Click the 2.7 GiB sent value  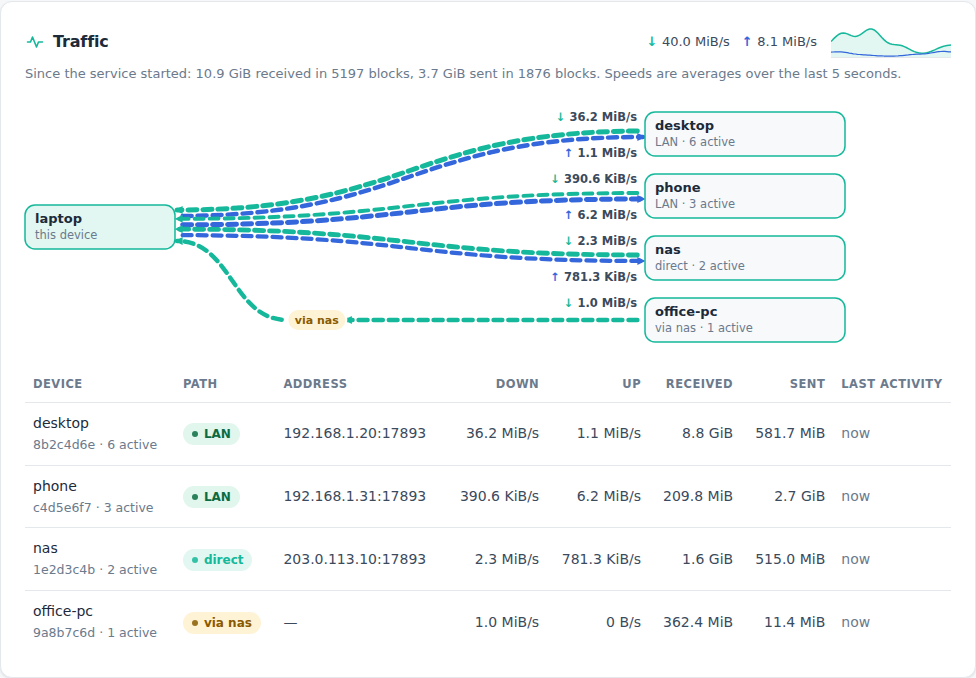click(799, 496)
